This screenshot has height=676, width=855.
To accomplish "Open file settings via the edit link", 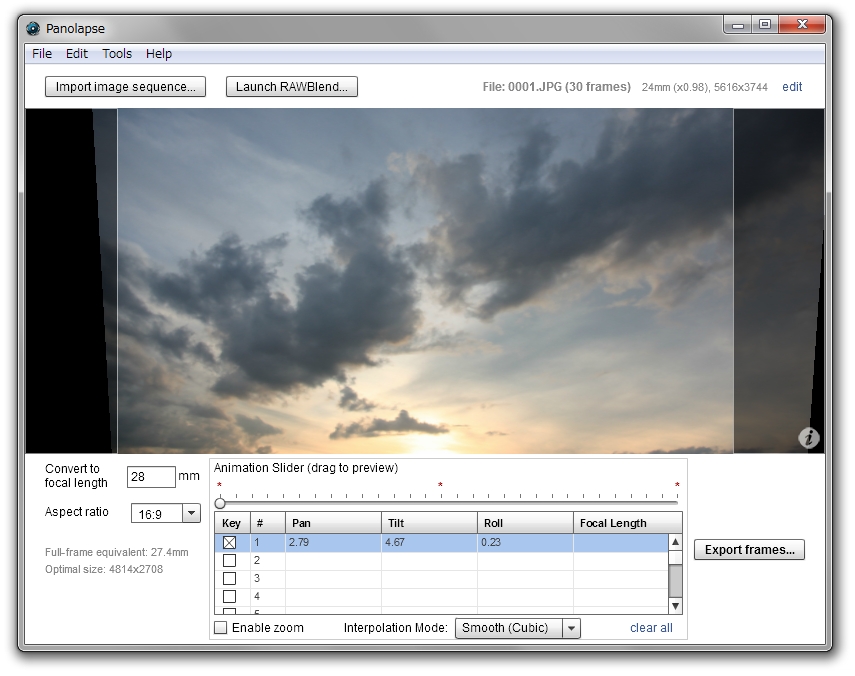I will 791,87.
